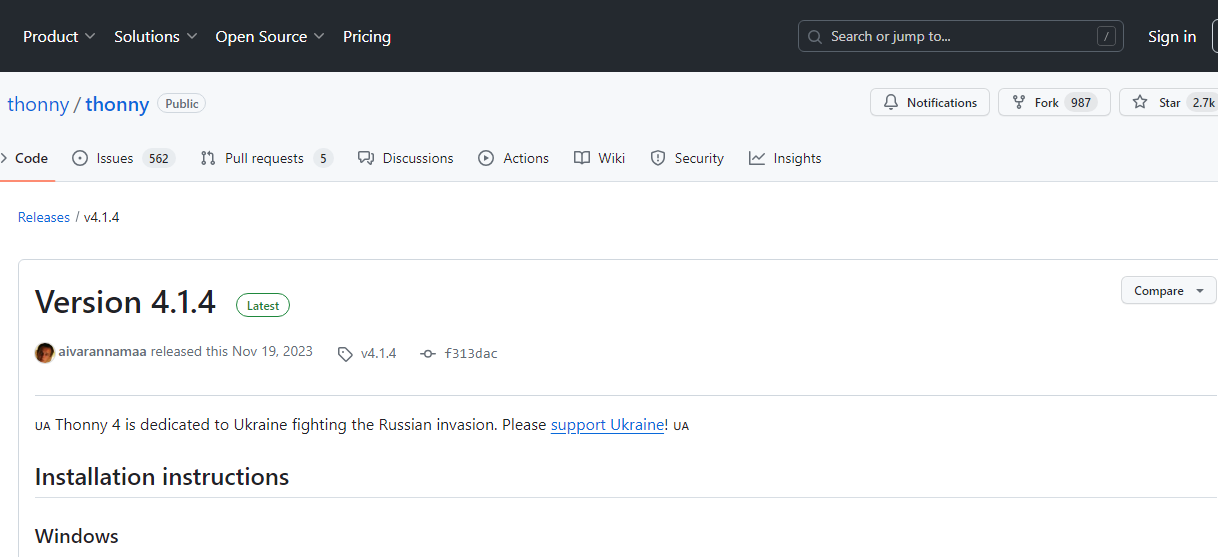Click the aivarannamaa avatar image
The image size is (1218, 557).
click(44, 352)
